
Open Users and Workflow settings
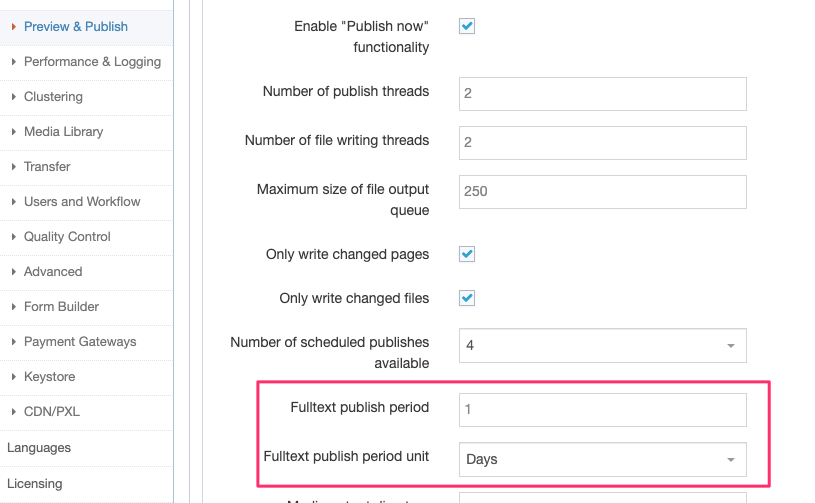click(x=82, y=202)
